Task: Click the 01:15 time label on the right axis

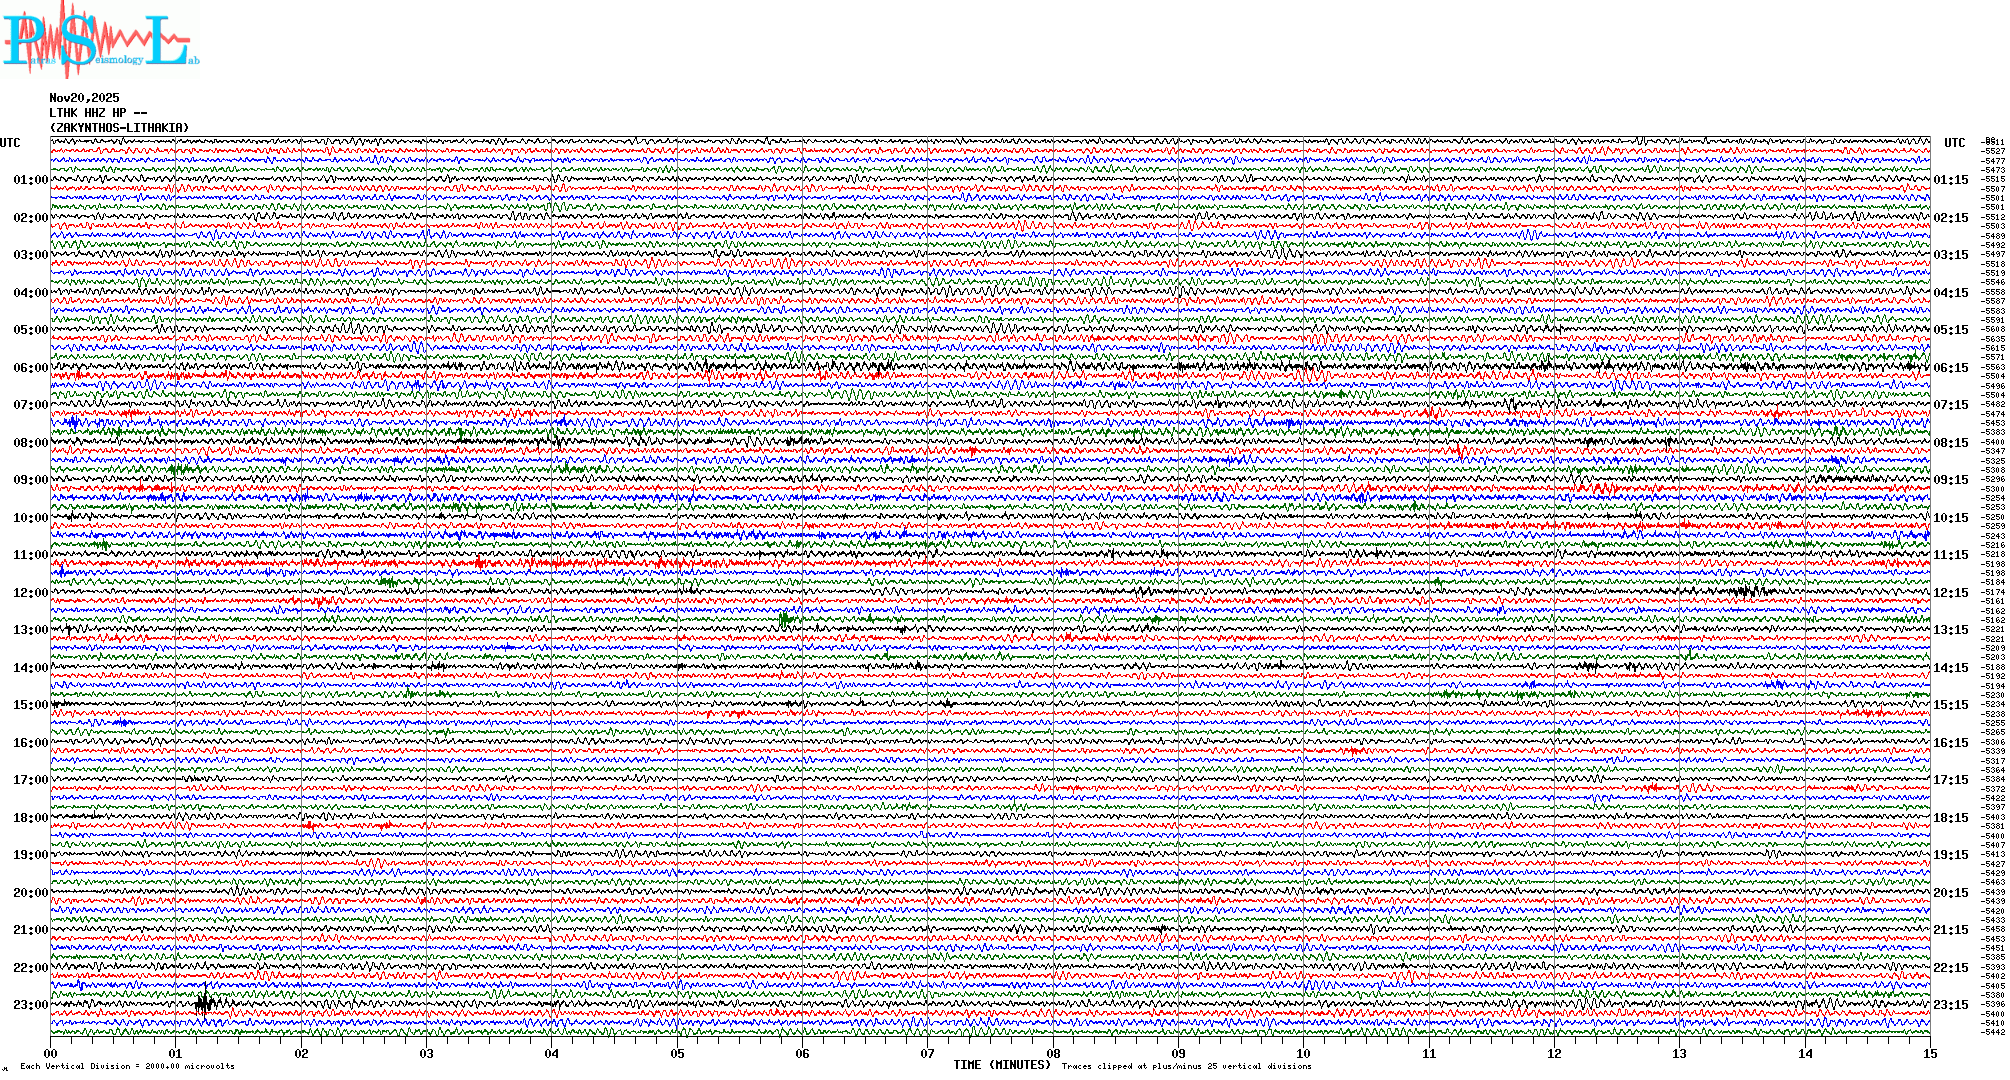Action: pos(1951,181)
